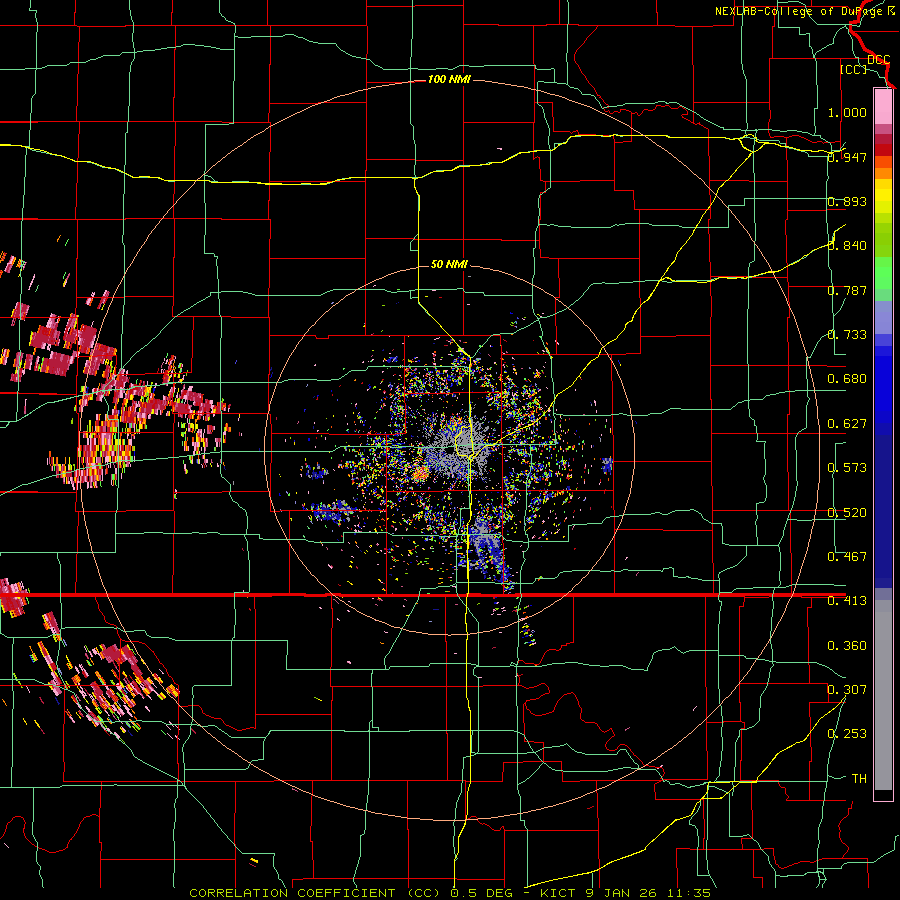
Task: Pick the gray band in the color bar
Action: tap(883, 695)
